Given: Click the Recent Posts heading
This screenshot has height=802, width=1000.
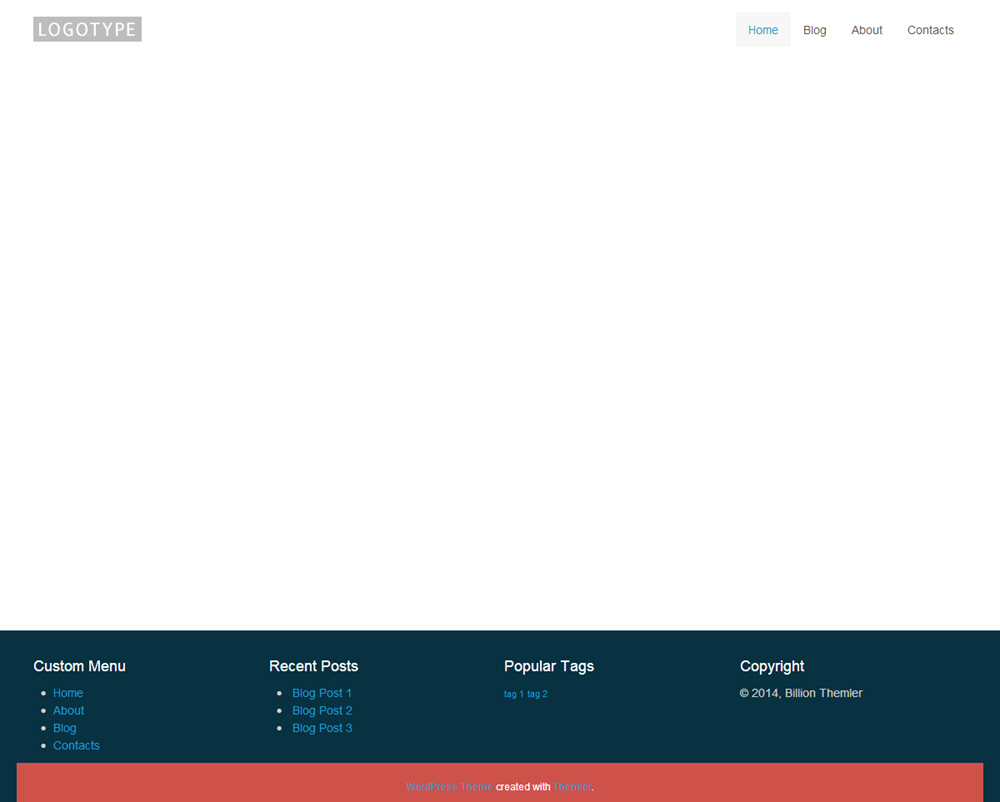Looking at the screenshot, I should click(x=313, y=666).
